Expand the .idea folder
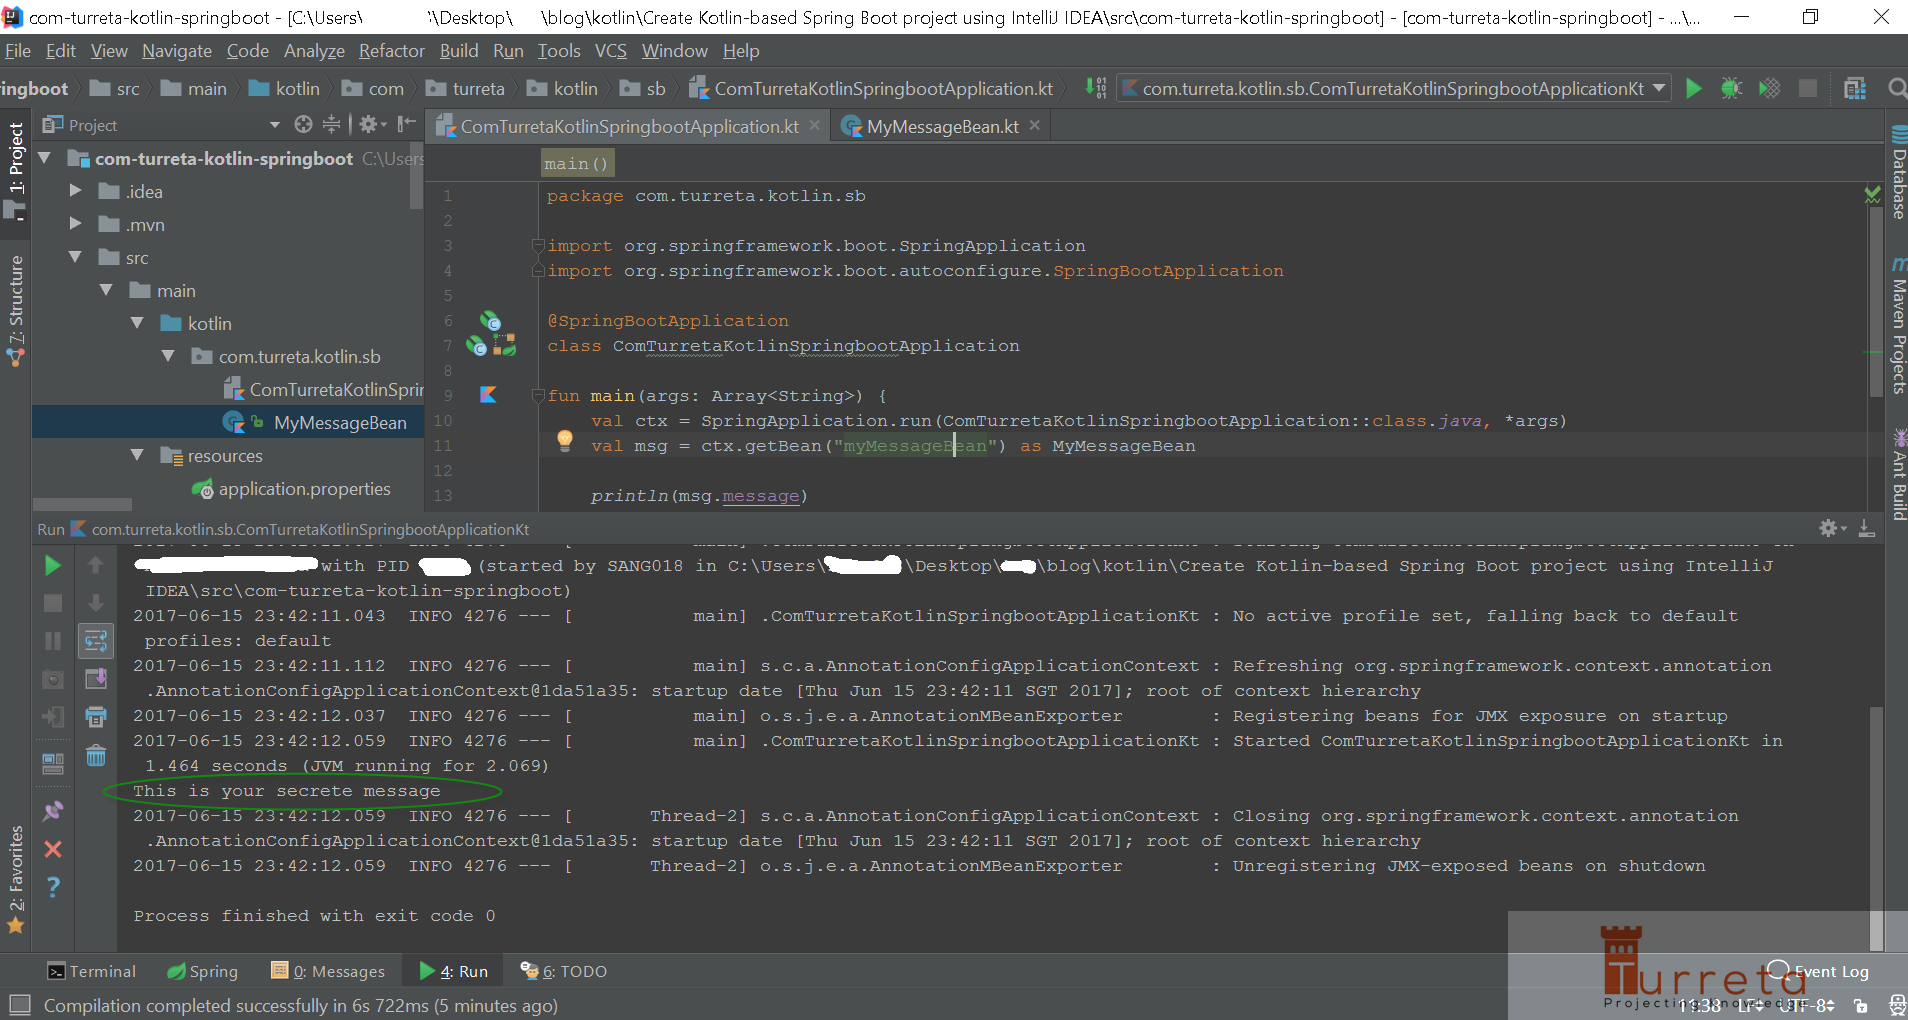The width and height of the screenshot is (1908, 1020). pos(75,190)
